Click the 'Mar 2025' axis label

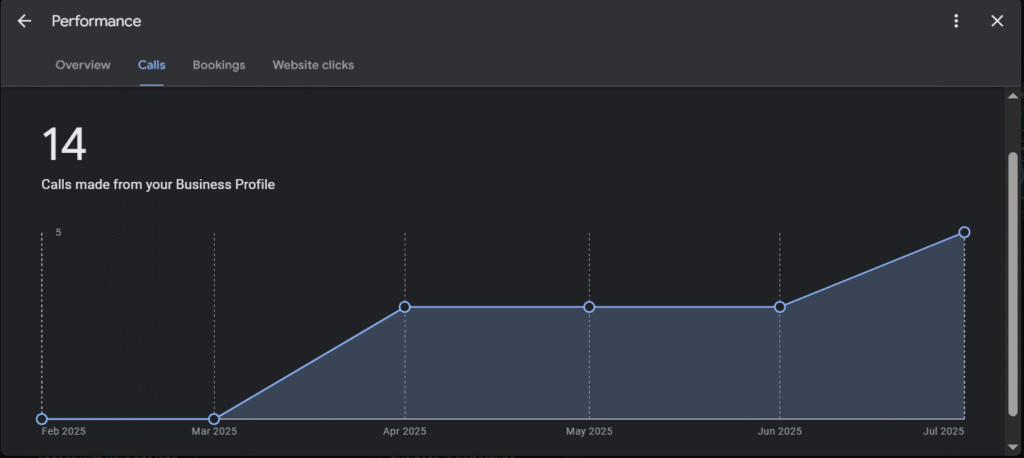[214, 432]
